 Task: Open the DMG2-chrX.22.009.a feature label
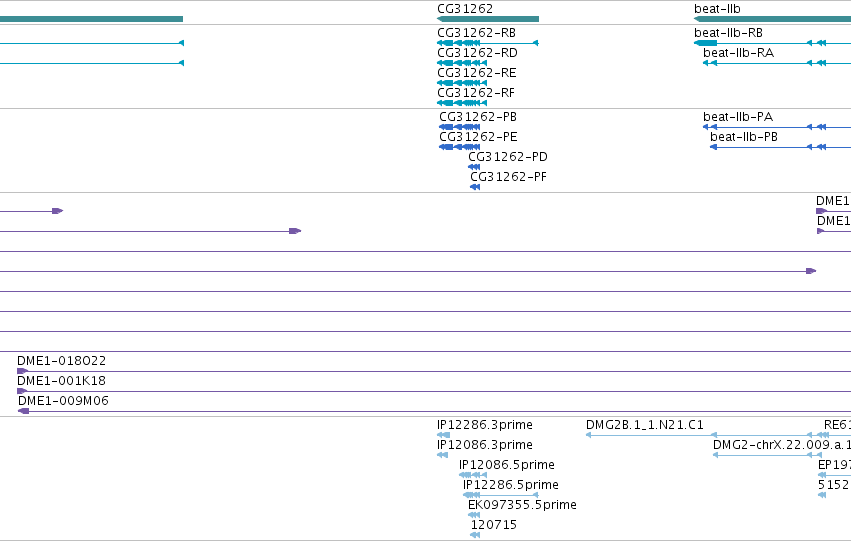coord(782,445)
